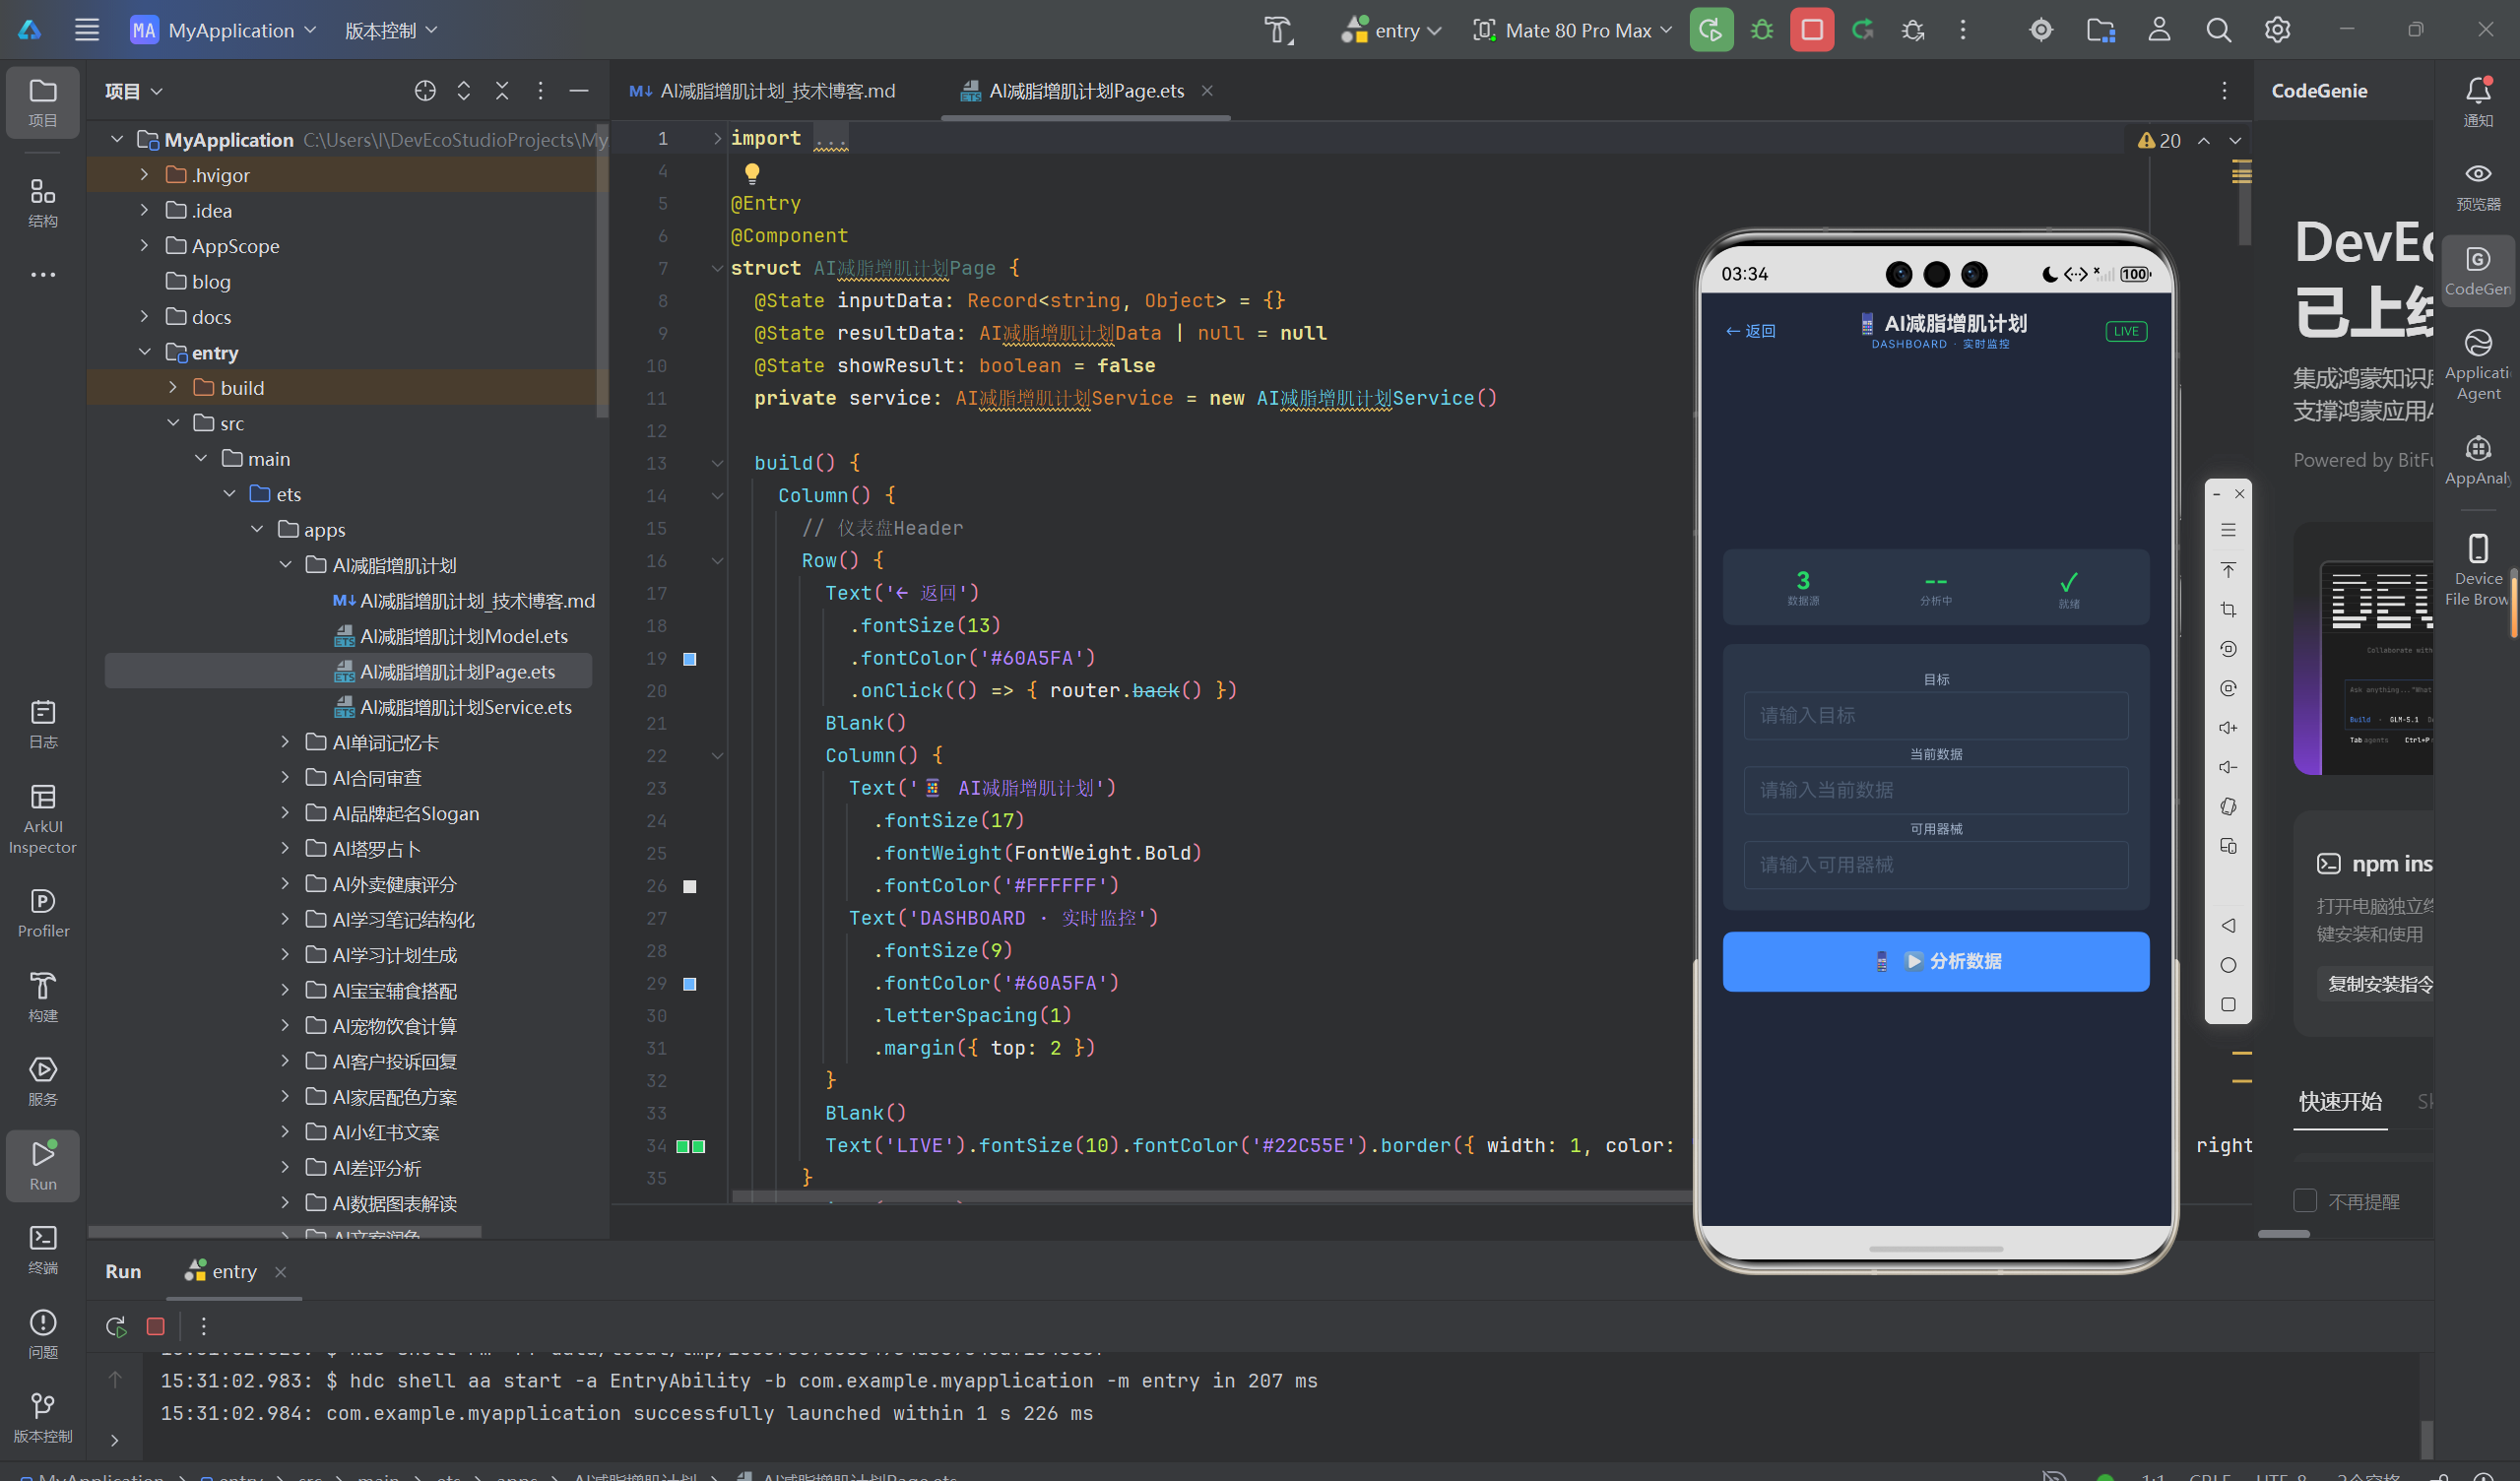The width and height of the screenshot is (2520, 1481).
Task: Tap 分析数据 button in emulator
Action: coord(1935,961)
